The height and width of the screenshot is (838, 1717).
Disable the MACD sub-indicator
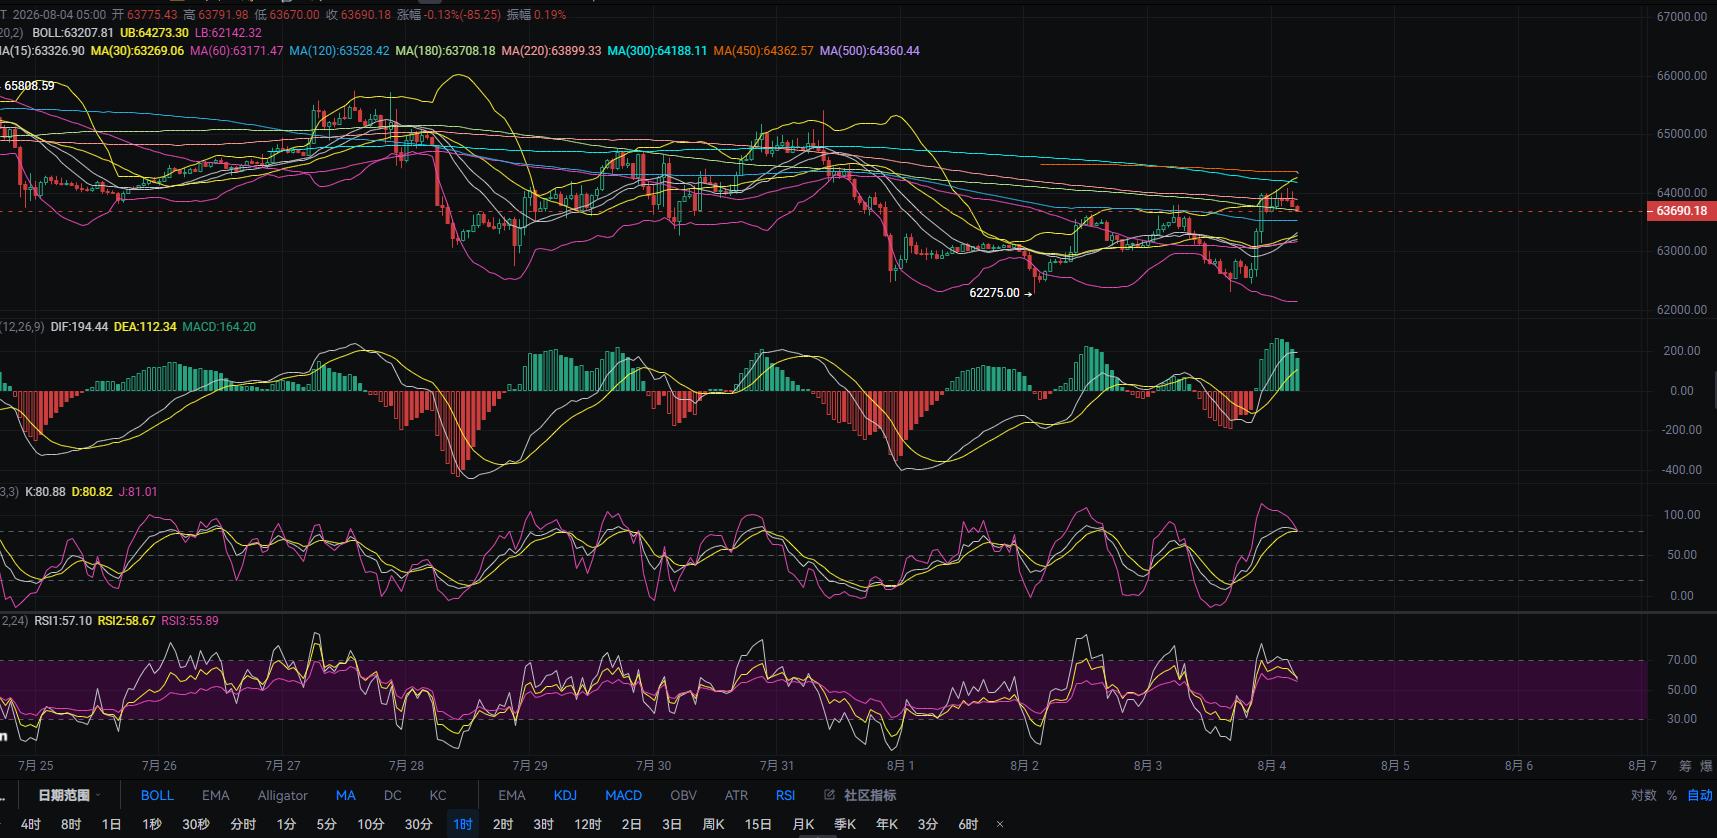click(623, 795)
